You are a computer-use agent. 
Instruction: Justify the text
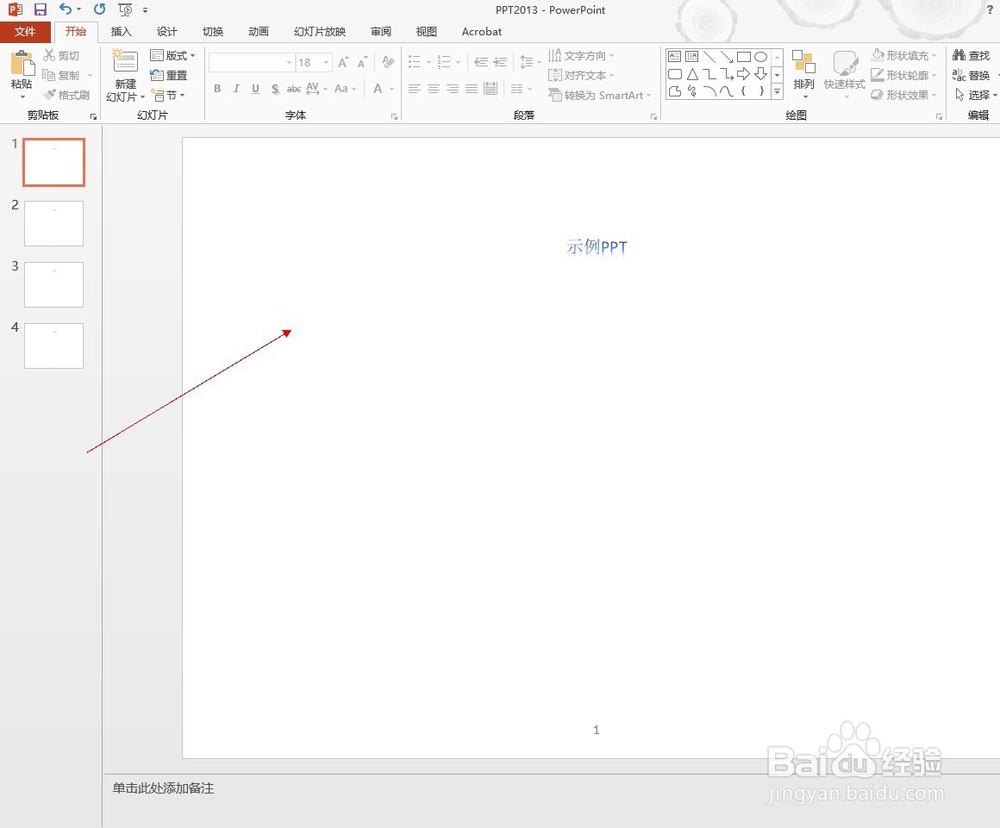click(471, 89)
